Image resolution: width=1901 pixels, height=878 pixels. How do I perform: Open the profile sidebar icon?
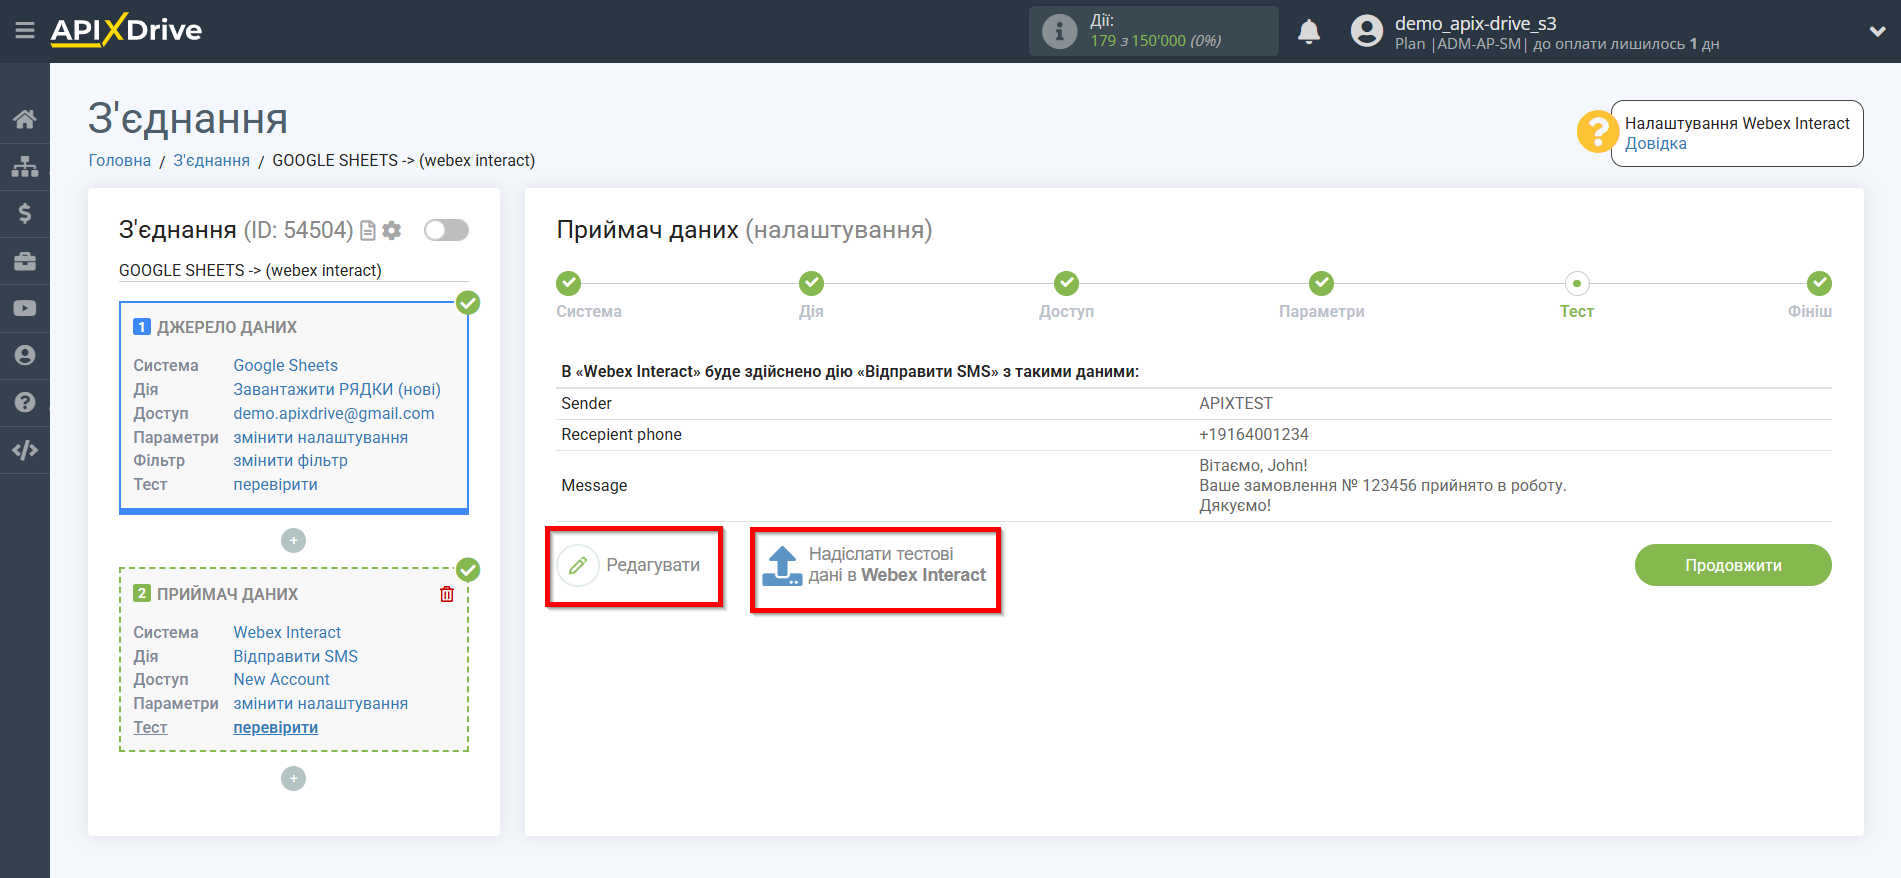point(25,355)
